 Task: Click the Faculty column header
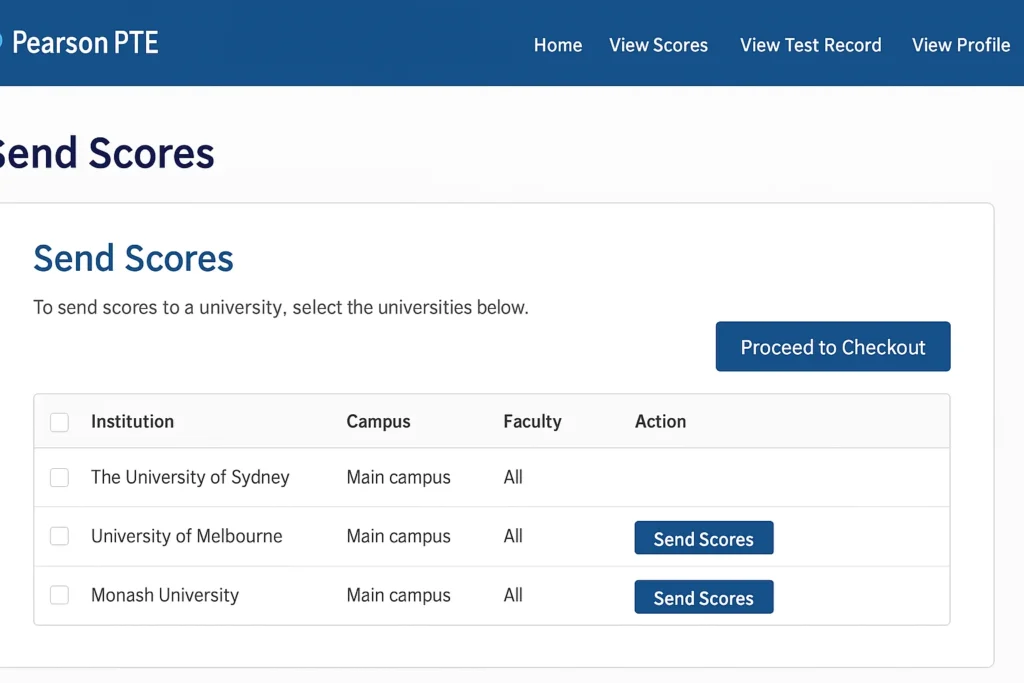[531, 421]
